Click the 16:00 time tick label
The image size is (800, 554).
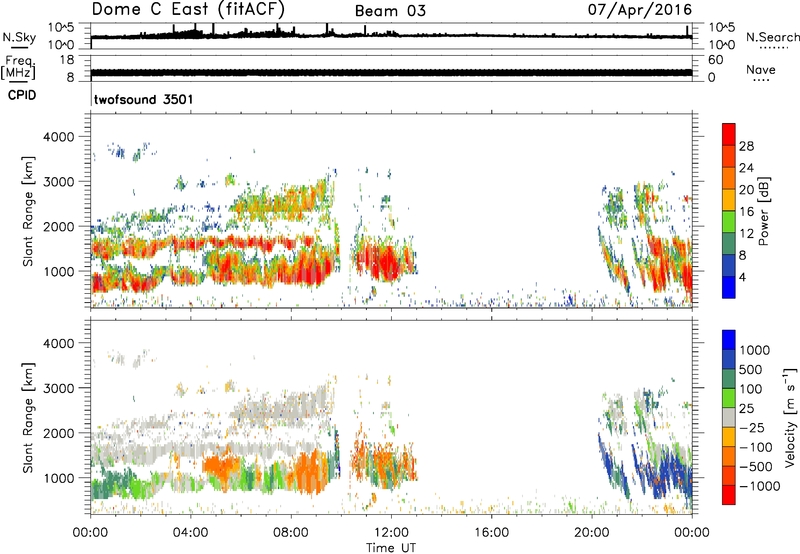tap(491, 533)
